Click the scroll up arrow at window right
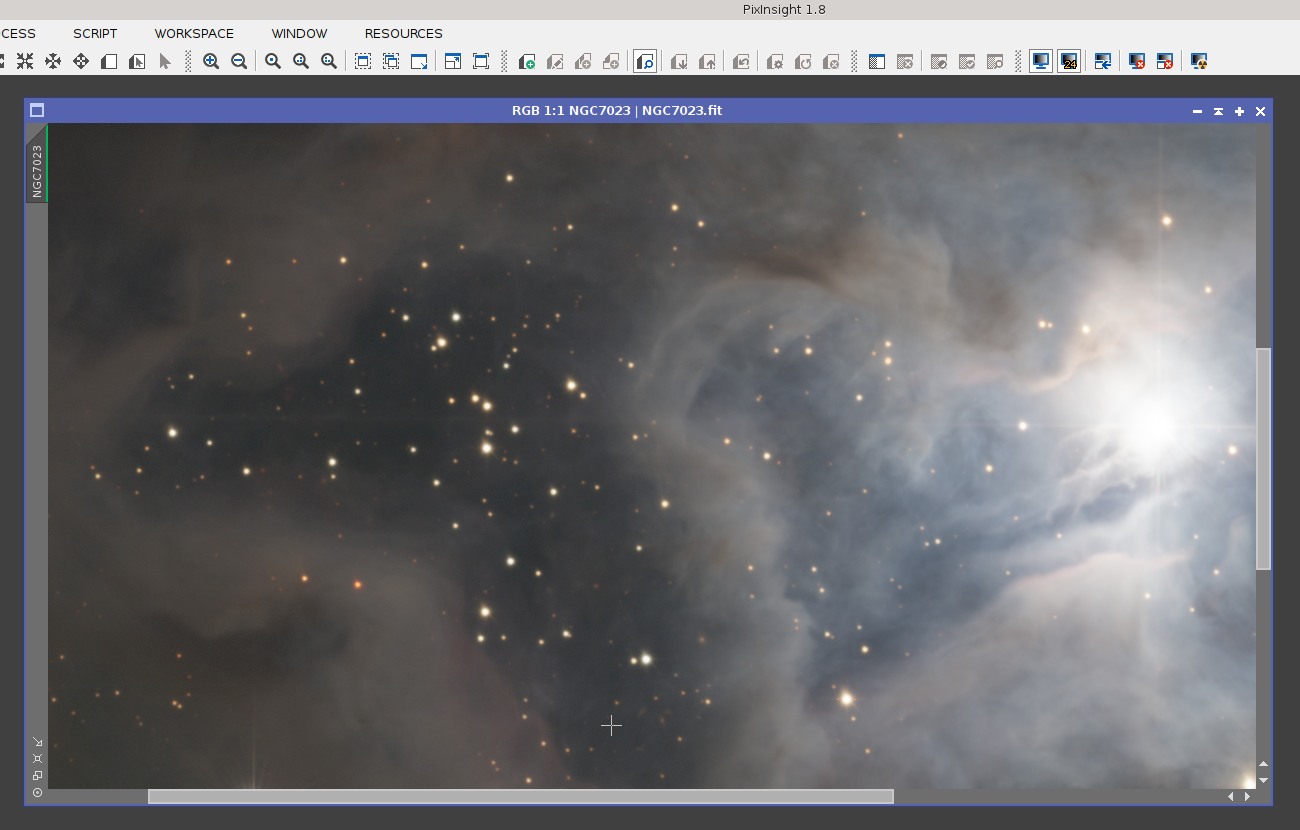 [x=1264, y=764]
